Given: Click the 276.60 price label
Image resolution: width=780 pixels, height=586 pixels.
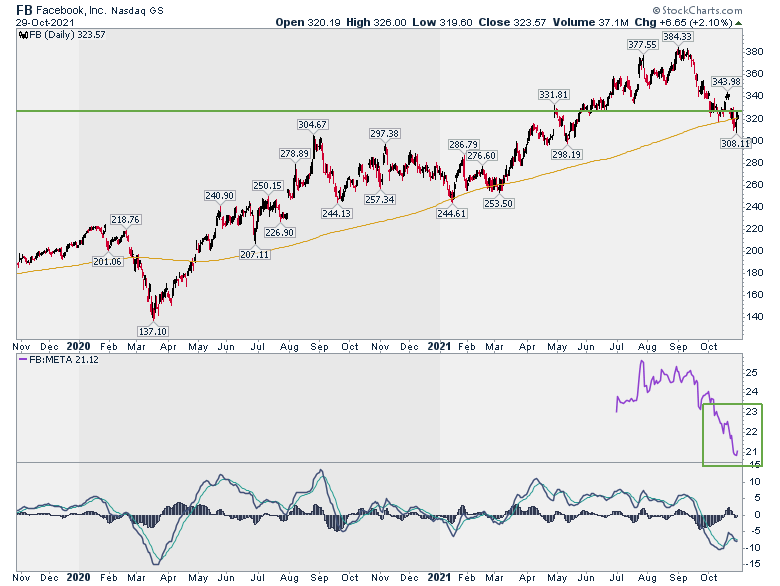Looking at the screenshot, I should pyautogui.click(x=482, y=156).
